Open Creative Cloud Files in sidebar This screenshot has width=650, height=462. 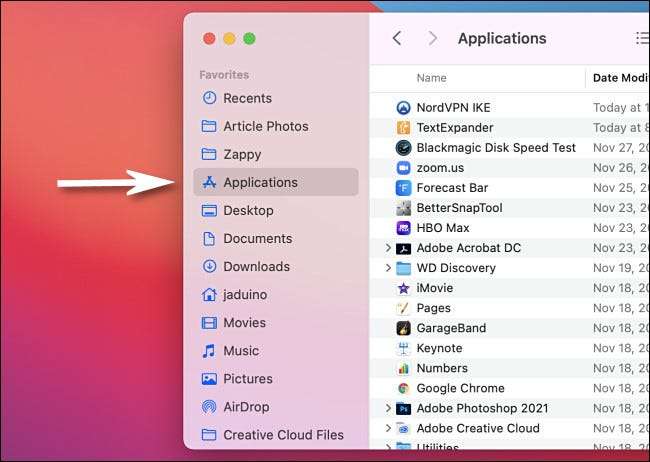pyautogui.click(x=276, y=435)
